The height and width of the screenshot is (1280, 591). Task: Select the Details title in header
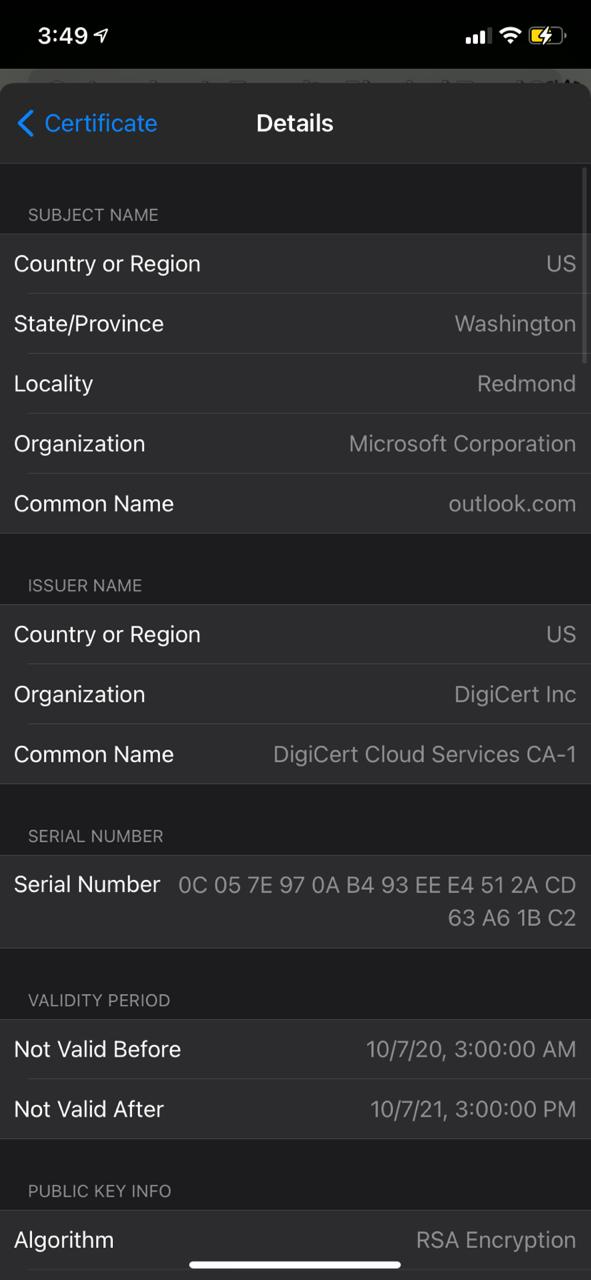[295, 123]
